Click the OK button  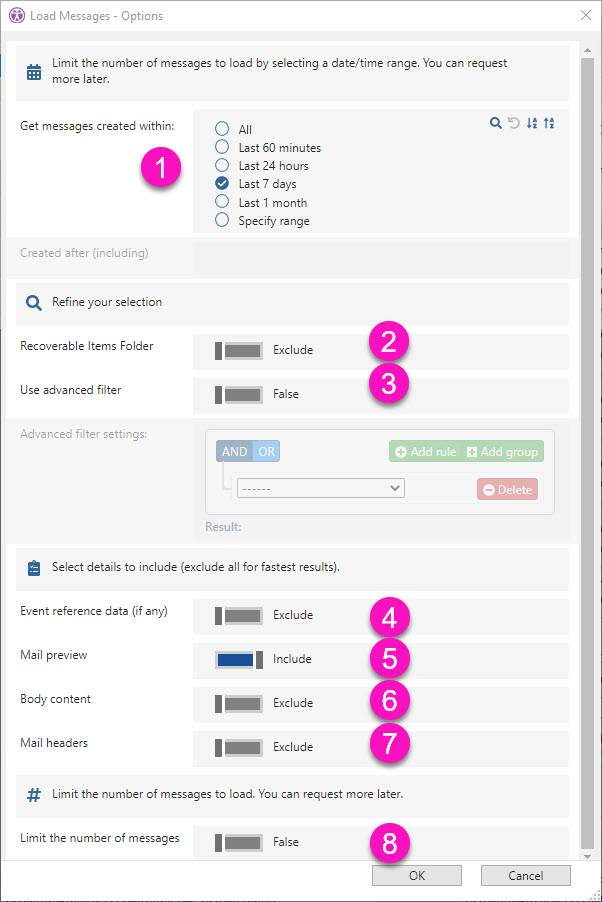417,875
